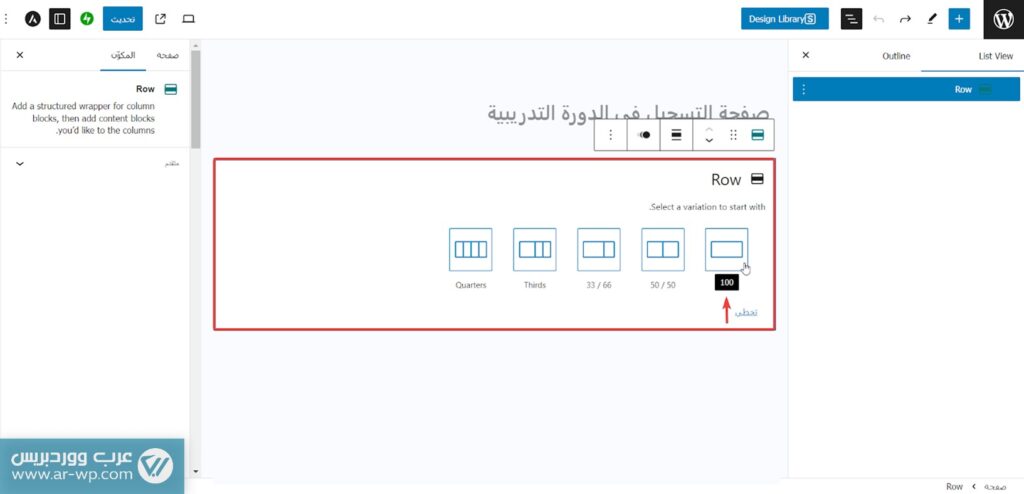1024x494 pixels.
Task: Click the Astra theme round icon
Action: pyautogui.click(x=33, y=19)
